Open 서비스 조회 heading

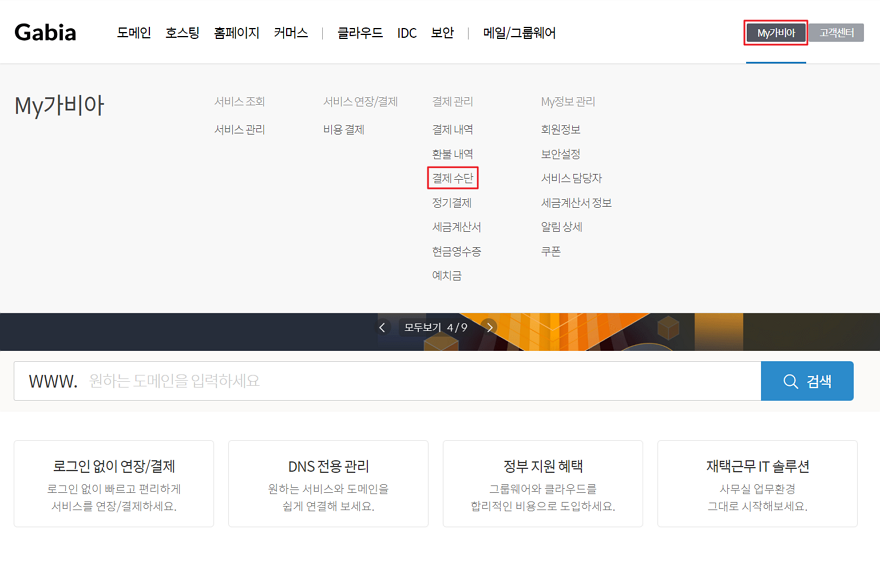(x=240, y=102)
